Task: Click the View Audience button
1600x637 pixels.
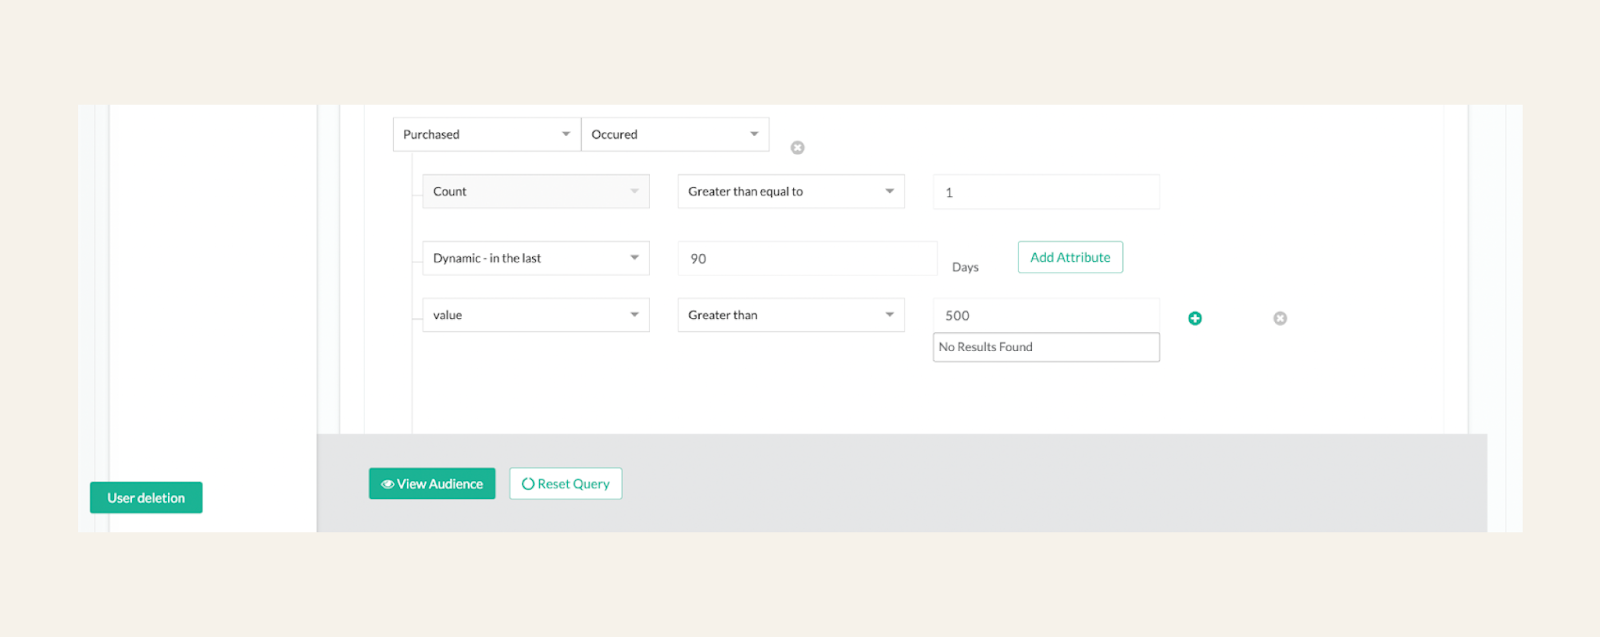Action: tap(432, 484)
